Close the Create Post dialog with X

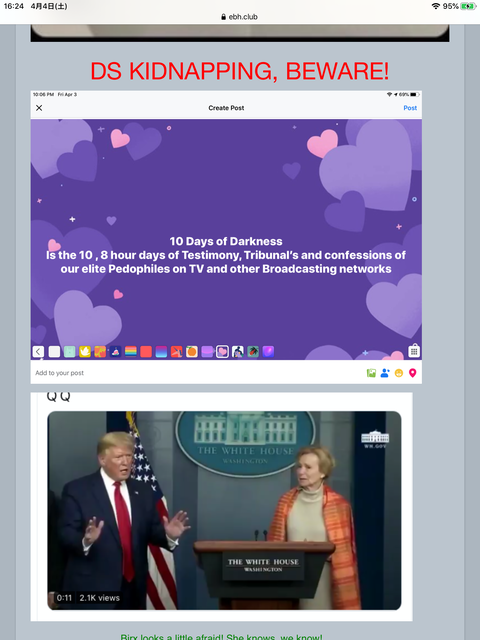[39, 108]
